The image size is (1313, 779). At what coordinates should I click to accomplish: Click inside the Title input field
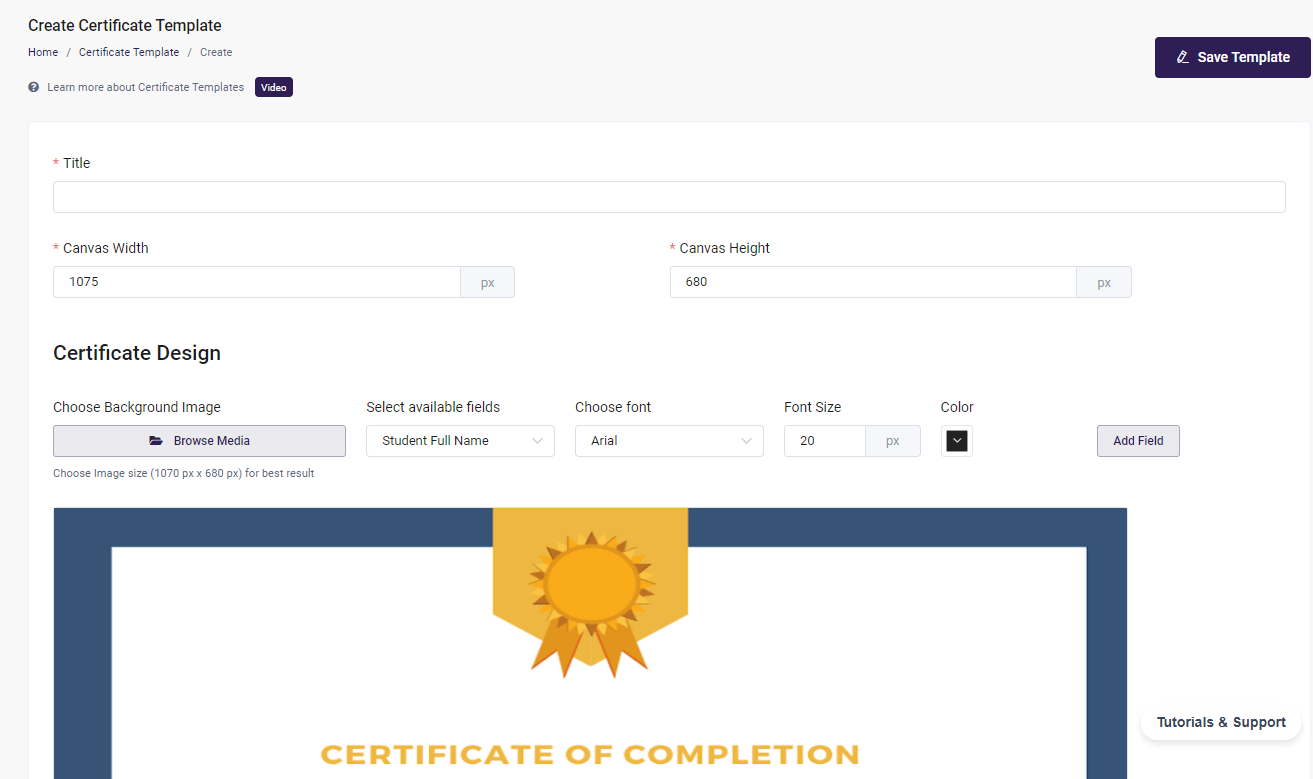(x=669, y=196)
